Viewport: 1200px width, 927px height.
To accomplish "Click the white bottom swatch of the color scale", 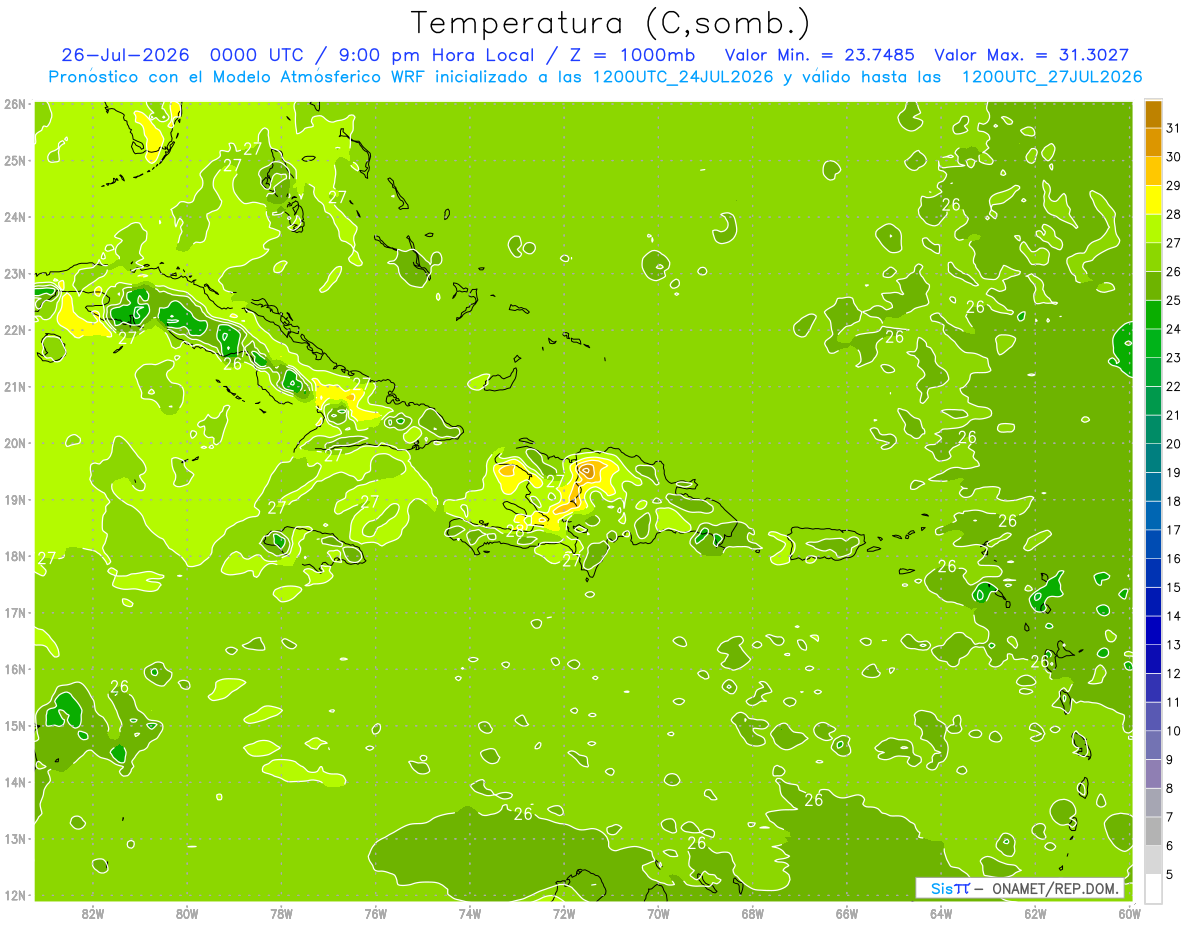I will pos(1153,889).
